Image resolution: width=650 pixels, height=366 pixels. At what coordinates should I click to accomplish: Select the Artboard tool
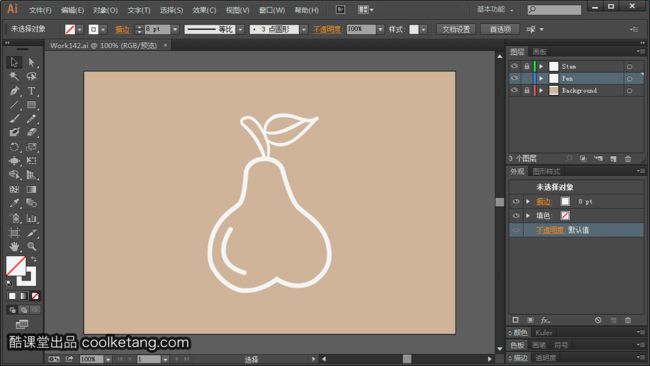14,233
